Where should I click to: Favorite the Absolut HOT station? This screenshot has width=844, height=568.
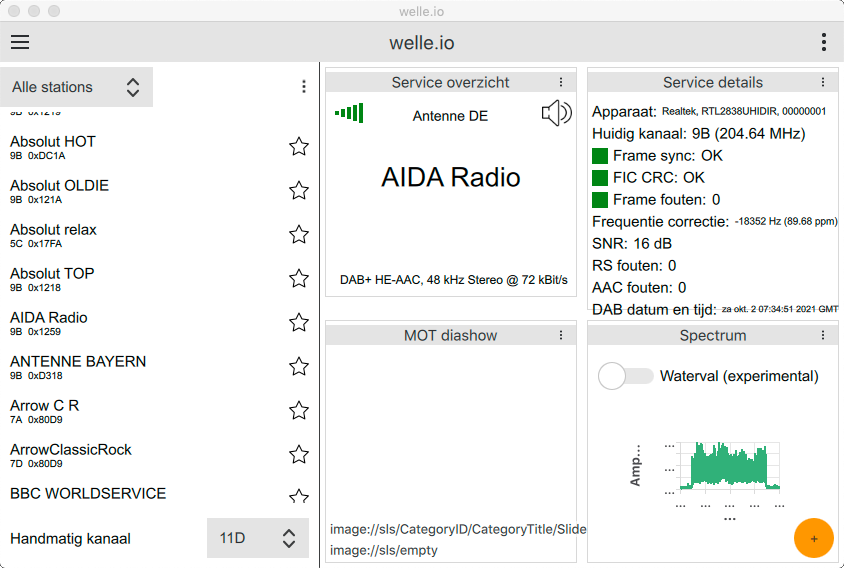coord(299,146)
